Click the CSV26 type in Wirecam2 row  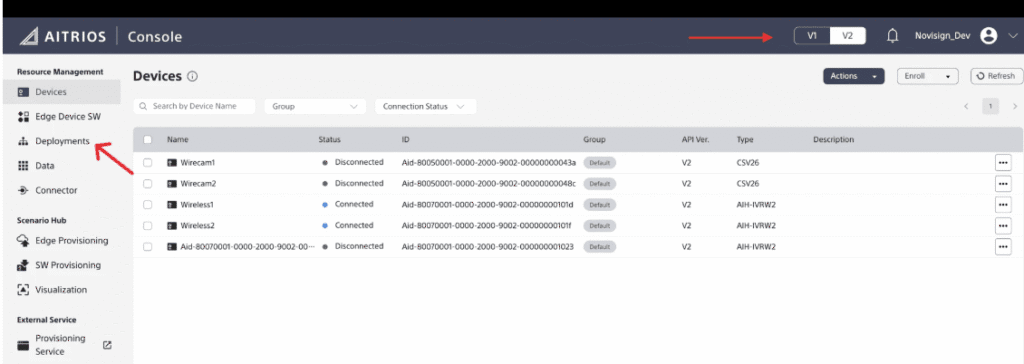pos(748,184)
